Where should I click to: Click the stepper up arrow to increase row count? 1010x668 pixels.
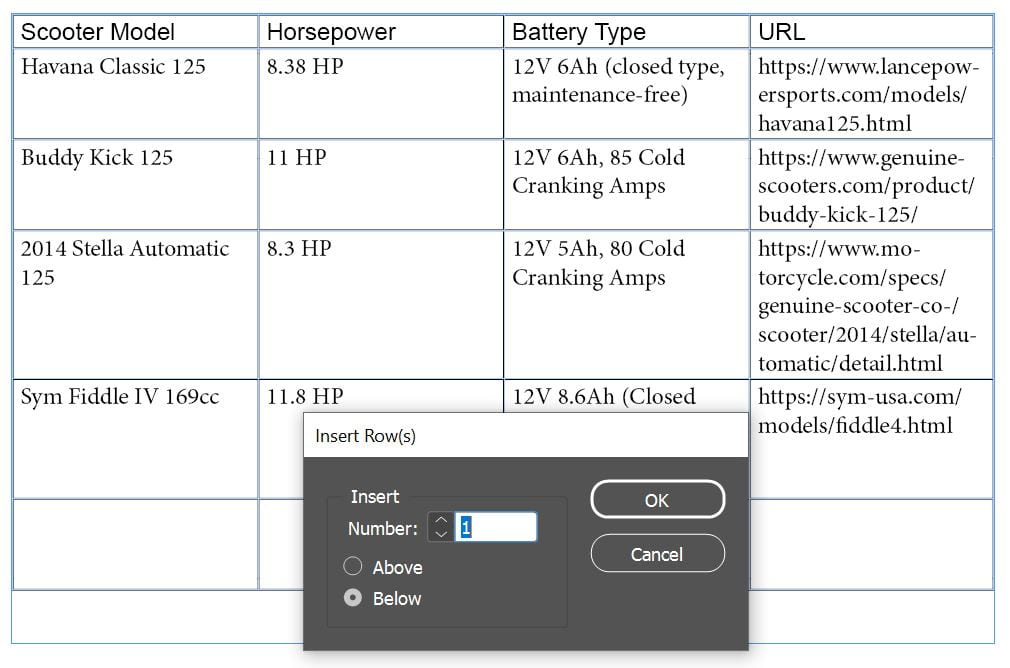[x=440, y=520]
